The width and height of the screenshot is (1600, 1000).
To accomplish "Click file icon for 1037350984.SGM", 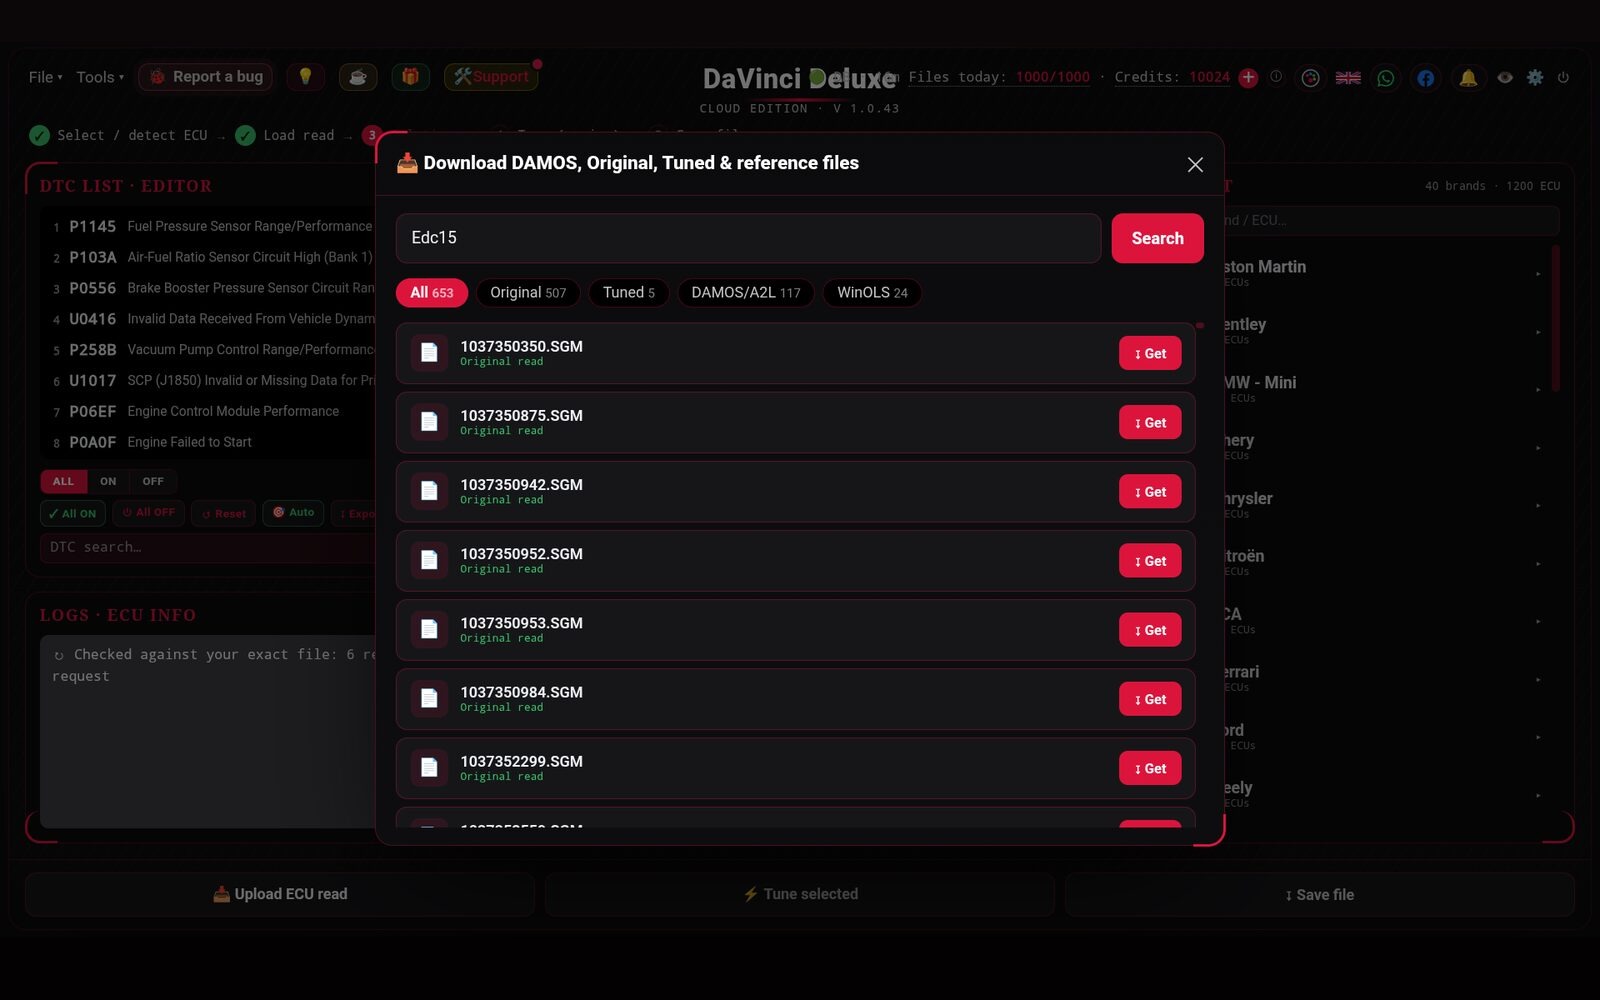I will (429, 698).
